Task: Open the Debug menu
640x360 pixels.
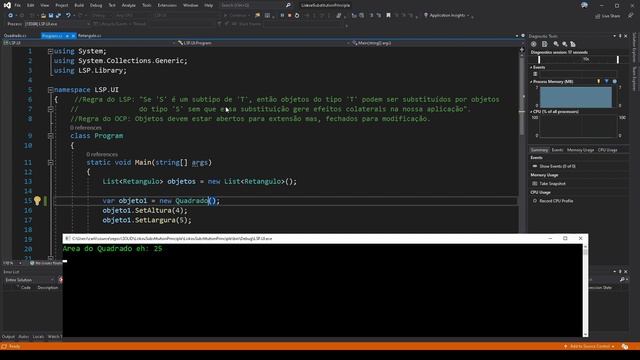Action: 96,5
